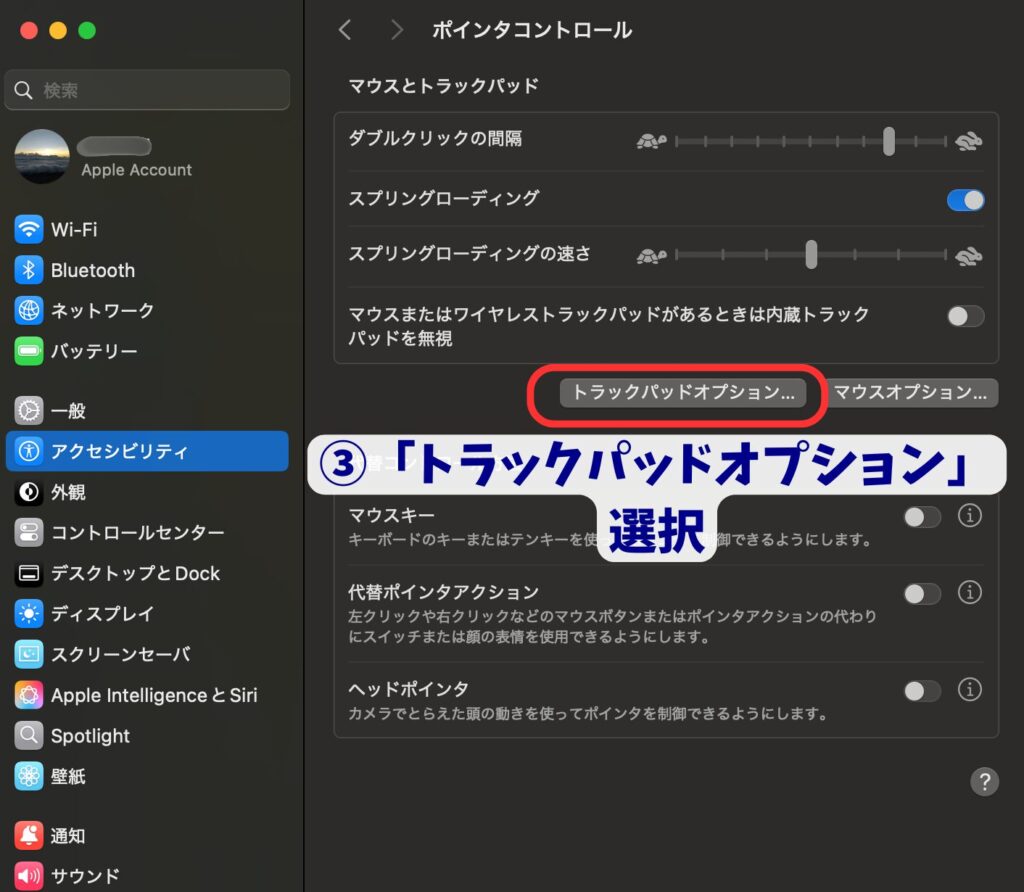Screen dimensions: 1024x892
Task: Open マウスオプション… button
Action: (910, 392)
